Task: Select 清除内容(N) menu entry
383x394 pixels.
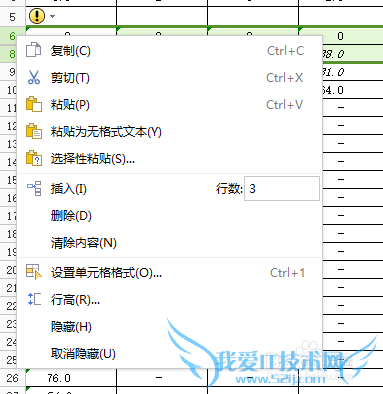Action: (x=170, y=243)
